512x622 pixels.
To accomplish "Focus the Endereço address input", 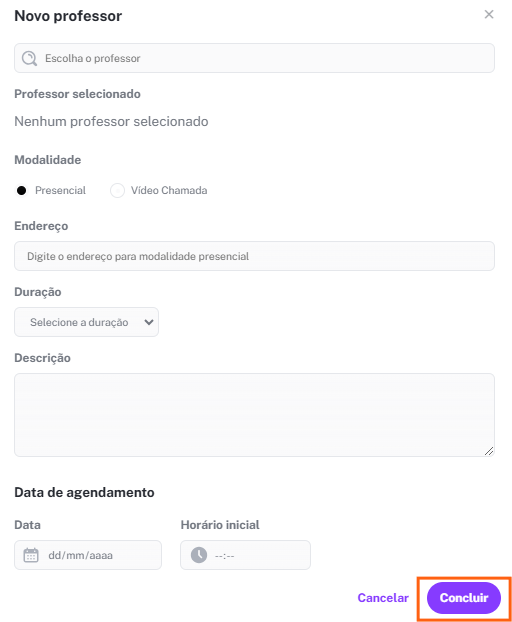I will point(254,256).
